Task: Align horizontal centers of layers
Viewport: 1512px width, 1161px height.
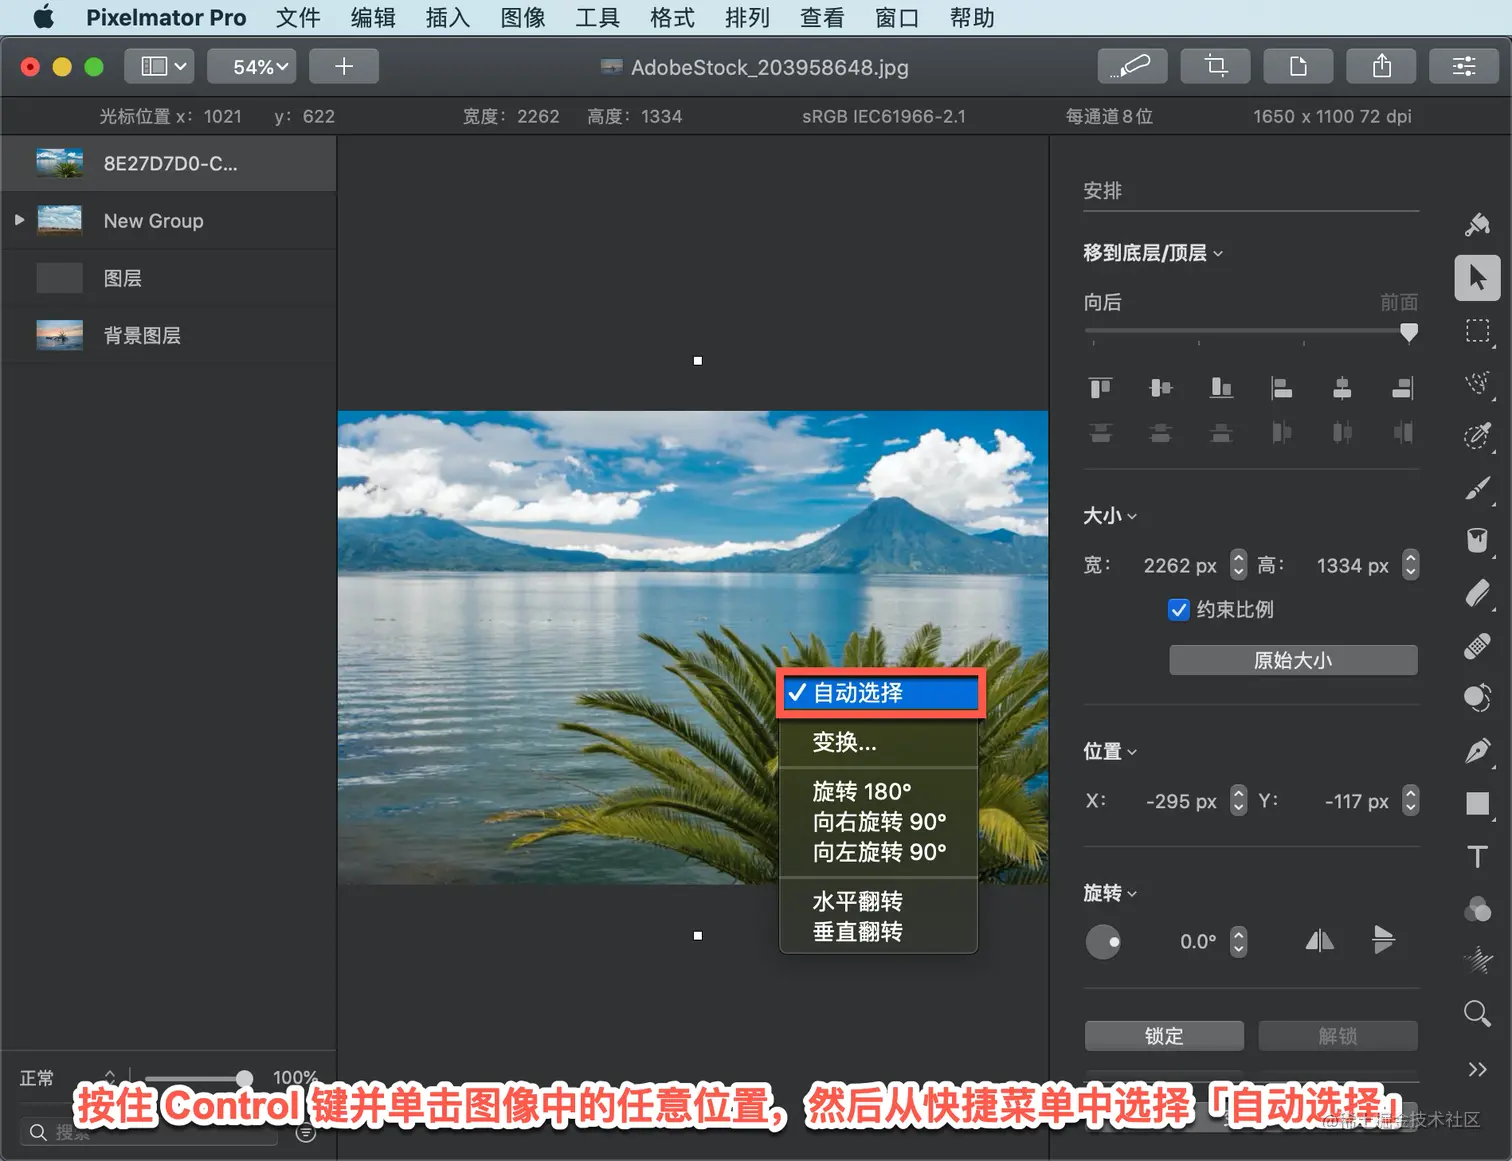Action: [x=1342, y=387]
